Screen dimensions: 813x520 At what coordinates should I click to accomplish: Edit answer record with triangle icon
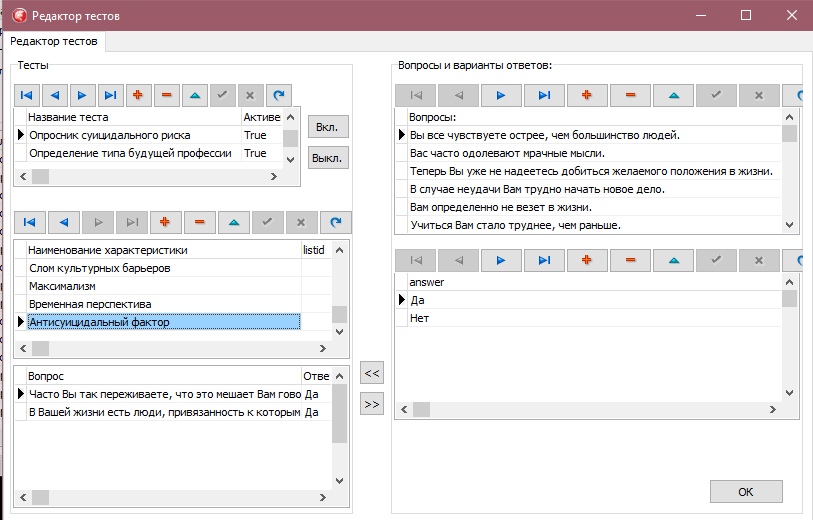(674, 260)
